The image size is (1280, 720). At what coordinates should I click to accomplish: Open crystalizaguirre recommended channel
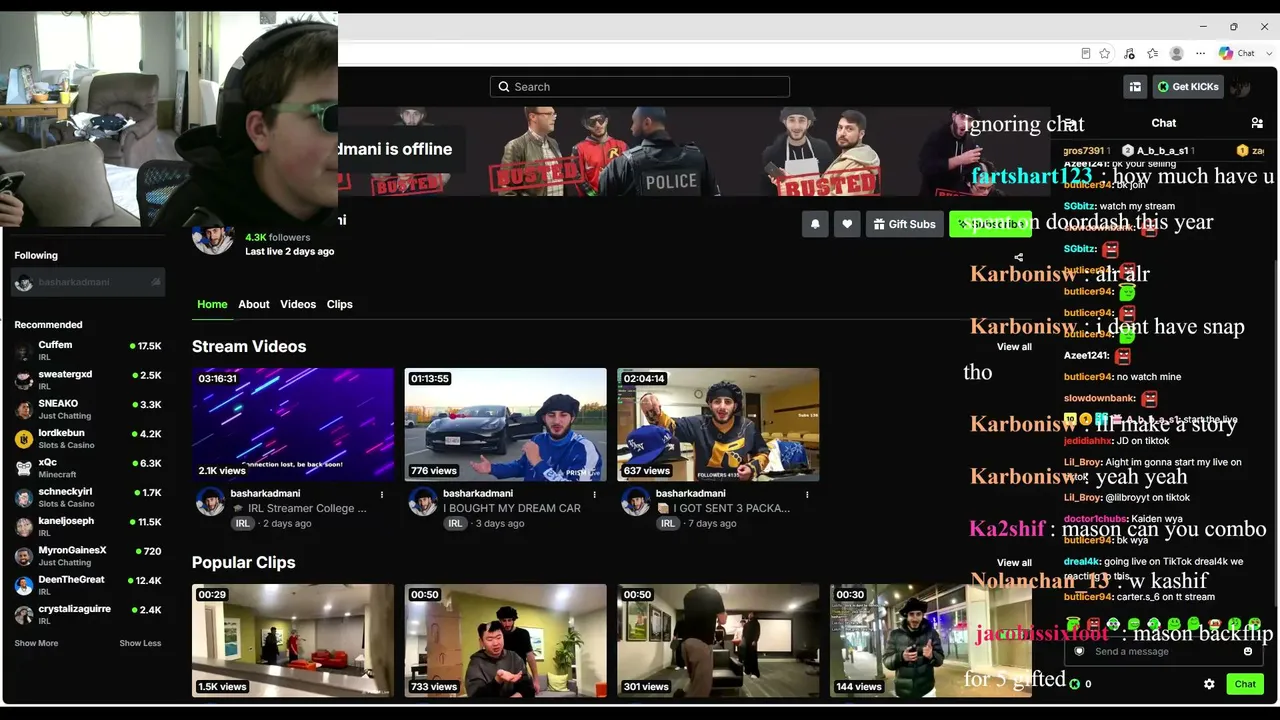point(88,614)
